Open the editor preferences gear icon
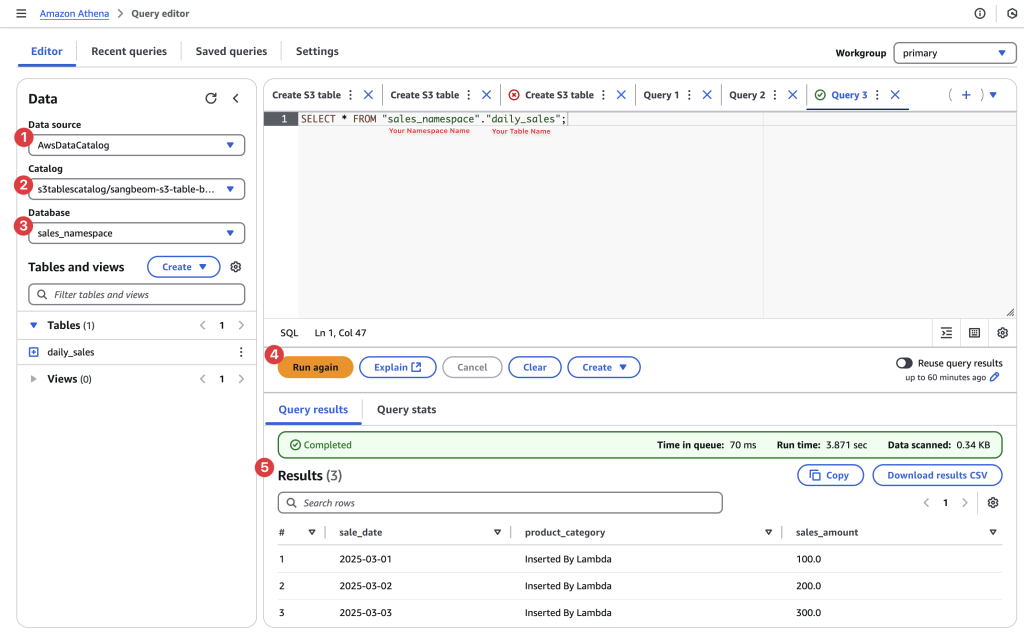This screenshot has width=1024, height=636. click(x=1002, y=333)
